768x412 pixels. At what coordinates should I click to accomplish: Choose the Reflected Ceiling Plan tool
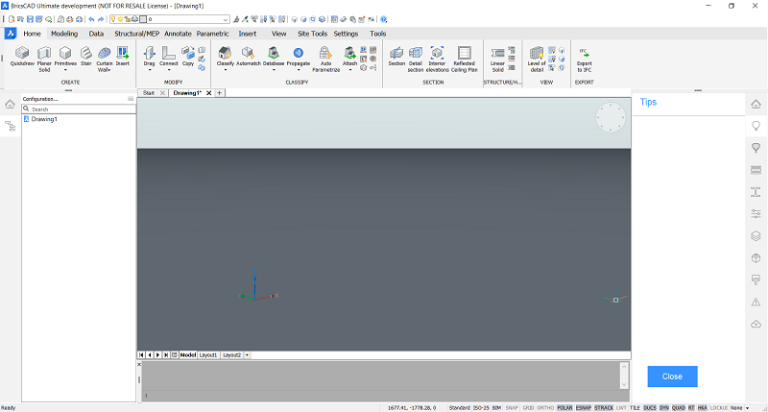[465, 56]
